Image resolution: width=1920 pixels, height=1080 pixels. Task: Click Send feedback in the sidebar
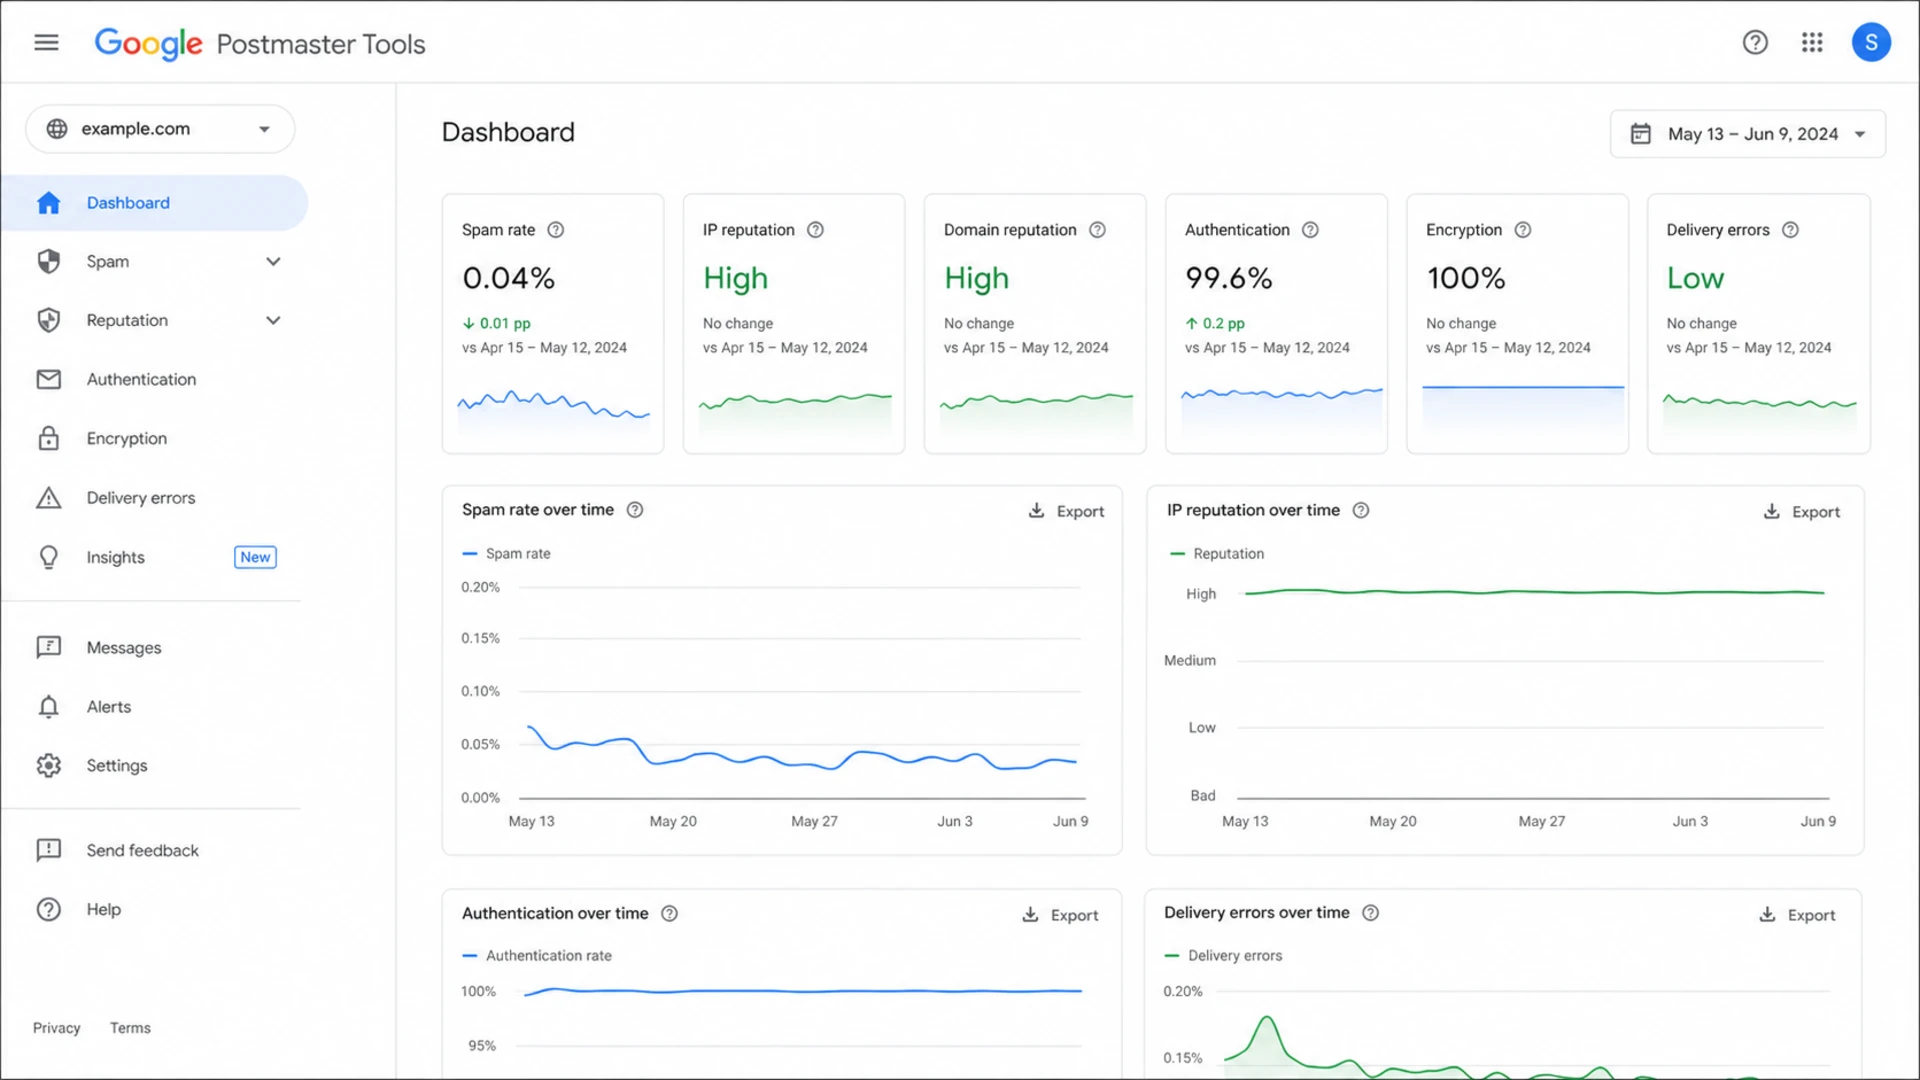(155, 851)
